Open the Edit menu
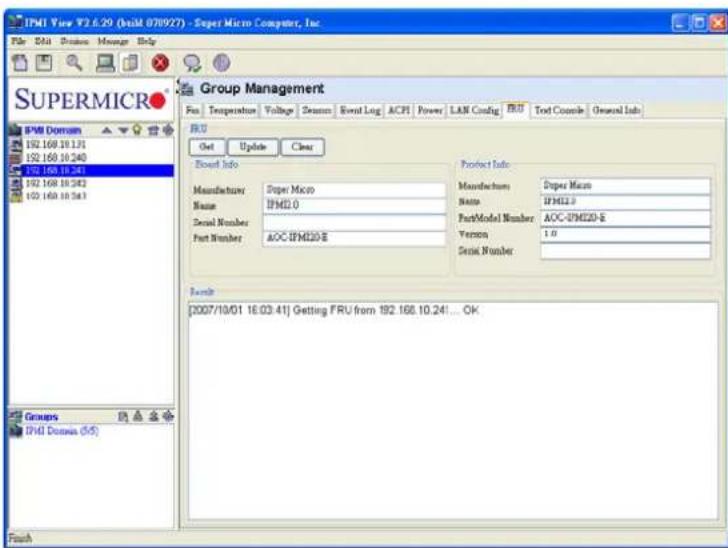This screenshot has width=728, height=548. tap(43, 41)
